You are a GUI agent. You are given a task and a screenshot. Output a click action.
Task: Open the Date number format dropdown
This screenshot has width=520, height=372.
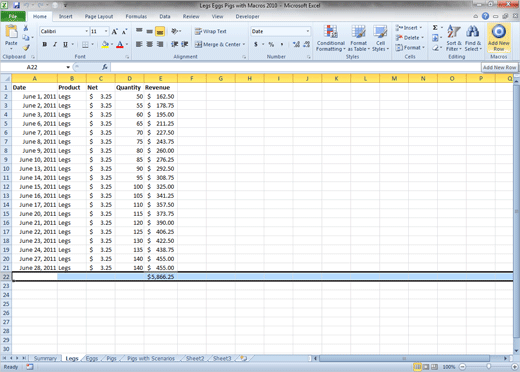point(307,31)
